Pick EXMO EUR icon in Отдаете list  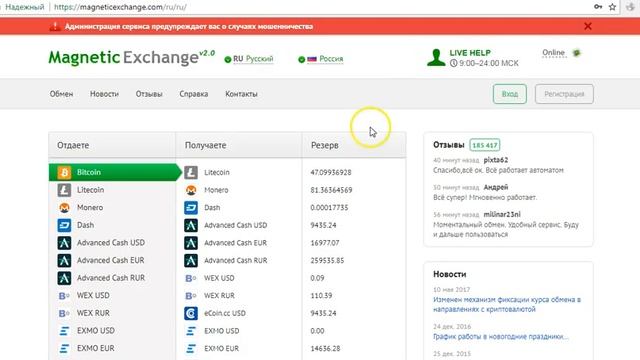64,348
